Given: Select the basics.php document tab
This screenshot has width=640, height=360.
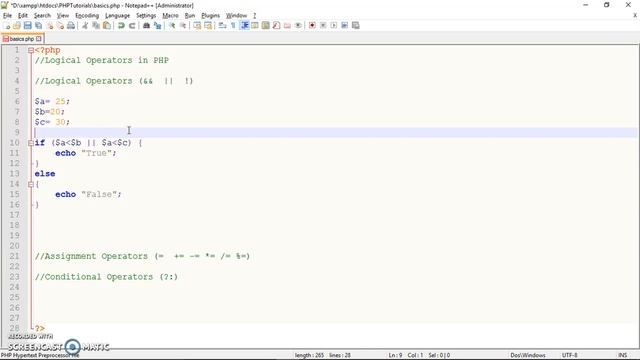Looking at the screenshot, I should point(21,39).
